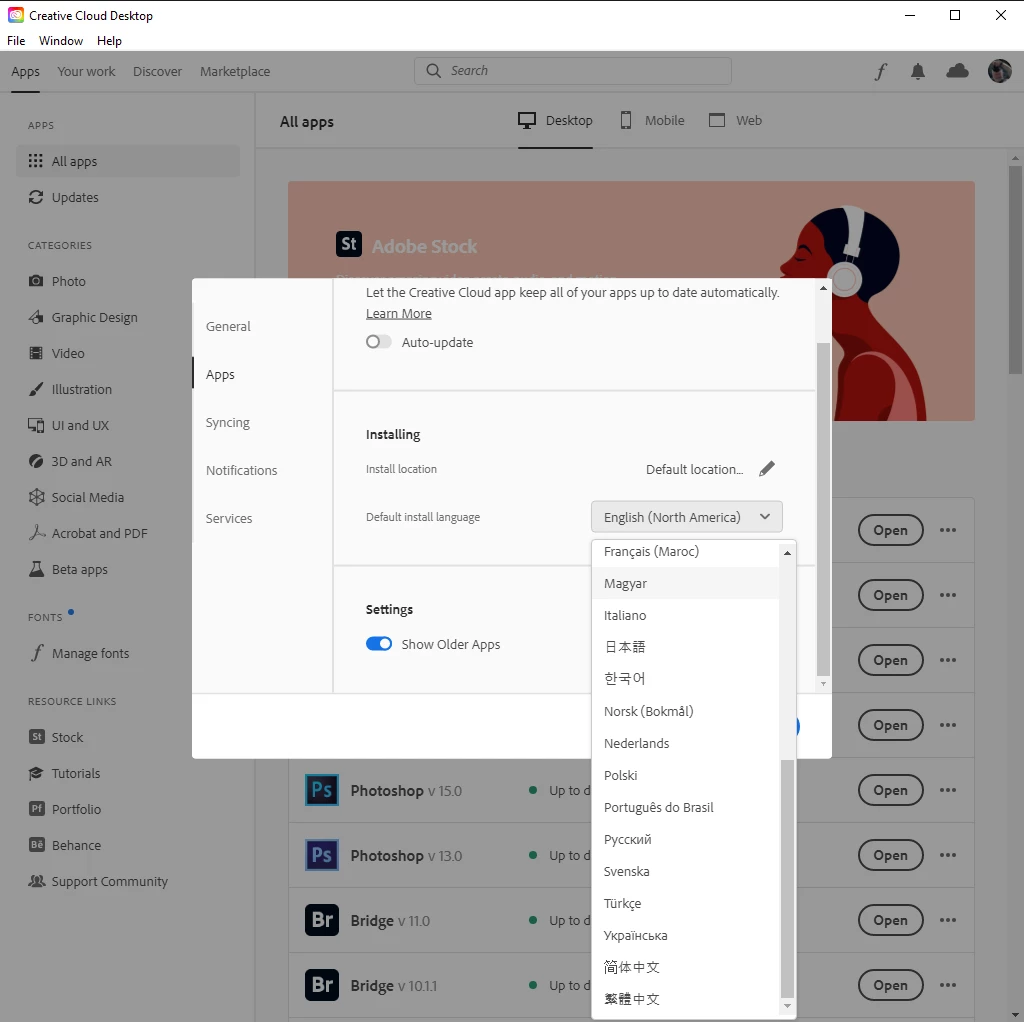Switch to the Marketplace tab
This screenshot has height=1022, width=1024.
(x=235, y=71)
